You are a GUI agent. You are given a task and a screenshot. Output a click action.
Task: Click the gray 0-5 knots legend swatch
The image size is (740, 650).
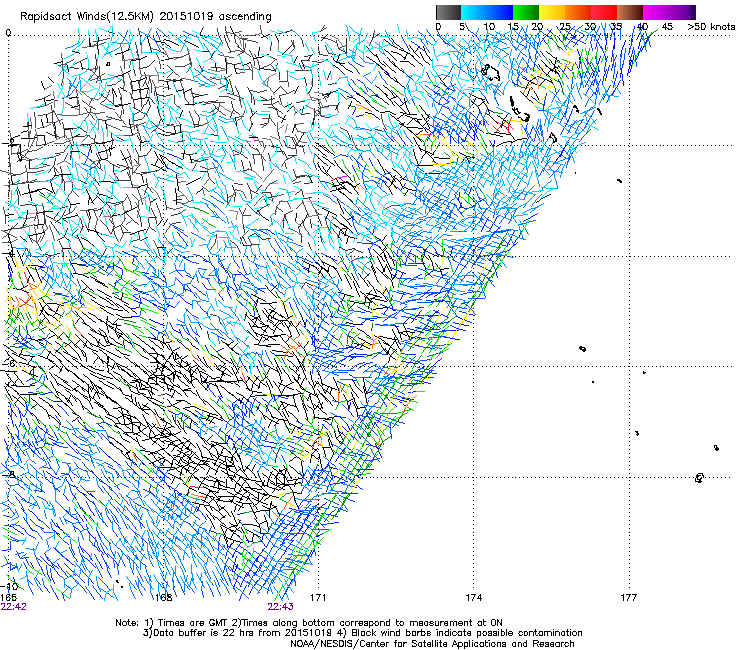[x=448, y=12]
